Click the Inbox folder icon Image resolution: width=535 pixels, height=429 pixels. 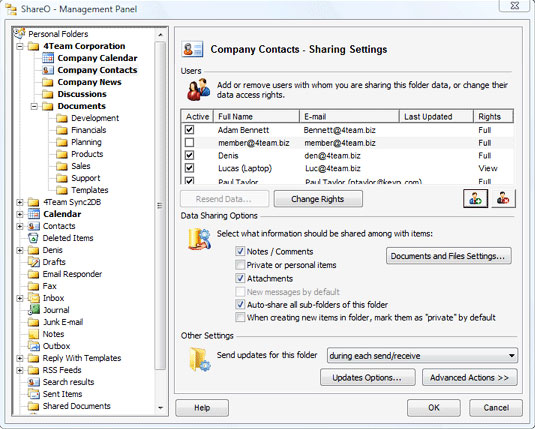pos(33,298)
